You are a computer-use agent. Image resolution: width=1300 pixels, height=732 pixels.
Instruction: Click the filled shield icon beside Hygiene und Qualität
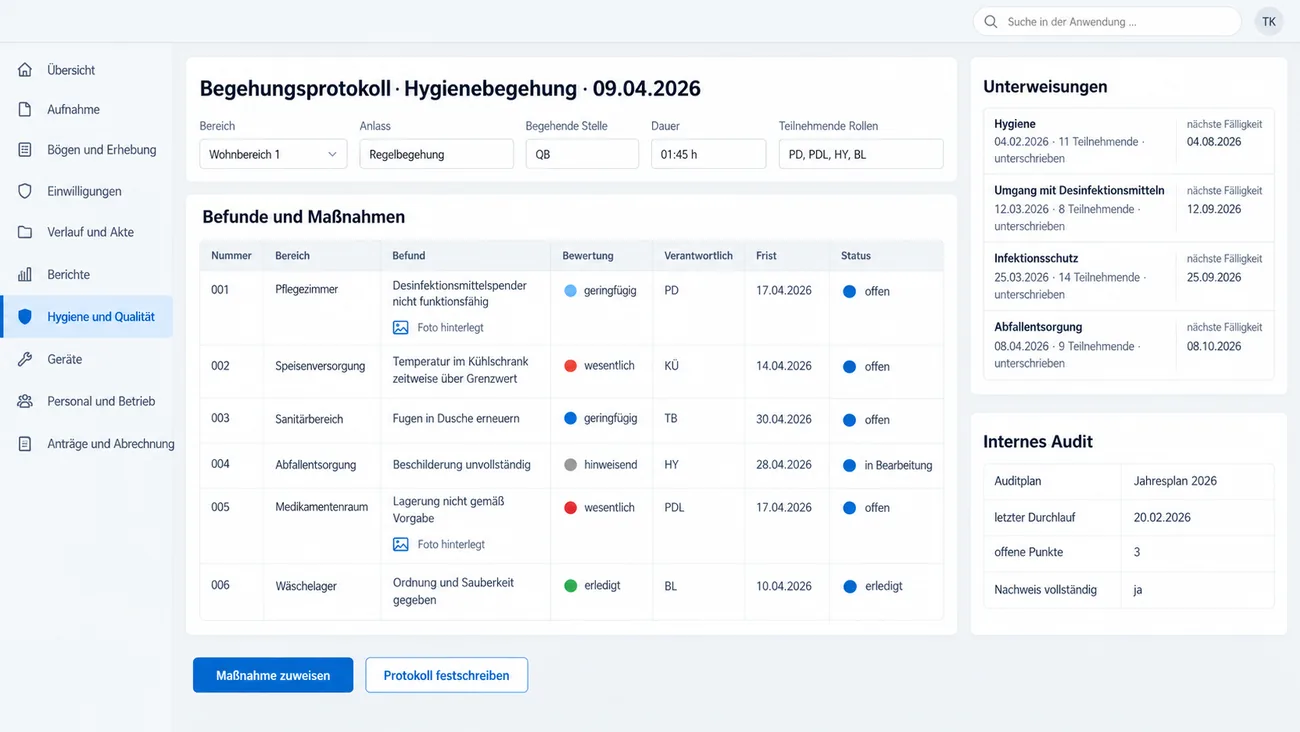tap(25, 317)
